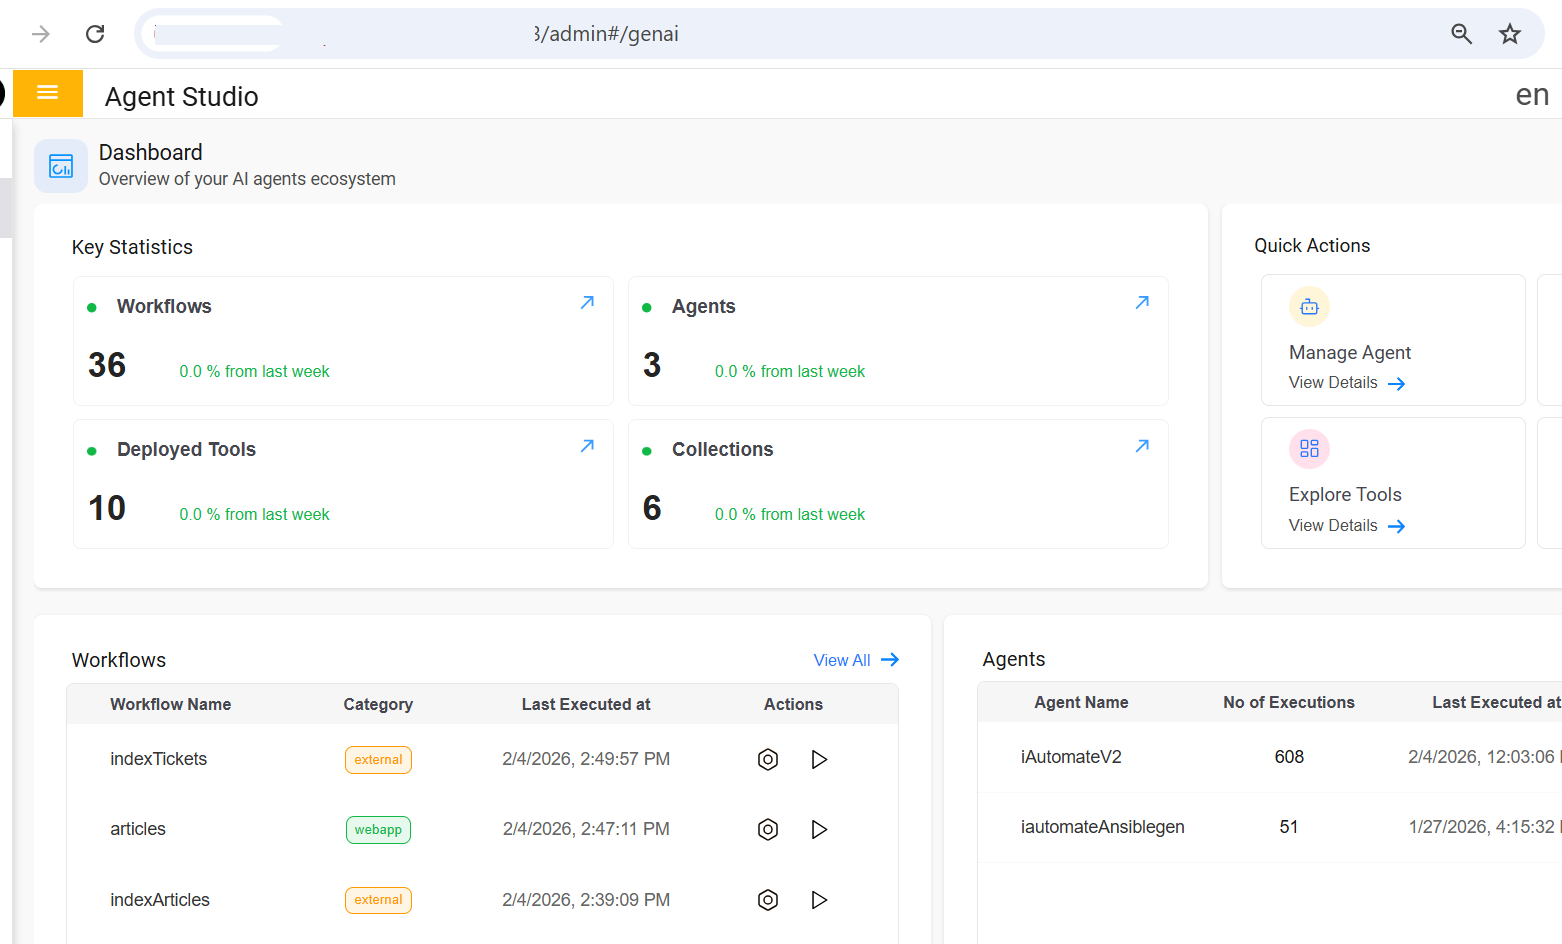Click the Last Executed at workflow column header

586,705
